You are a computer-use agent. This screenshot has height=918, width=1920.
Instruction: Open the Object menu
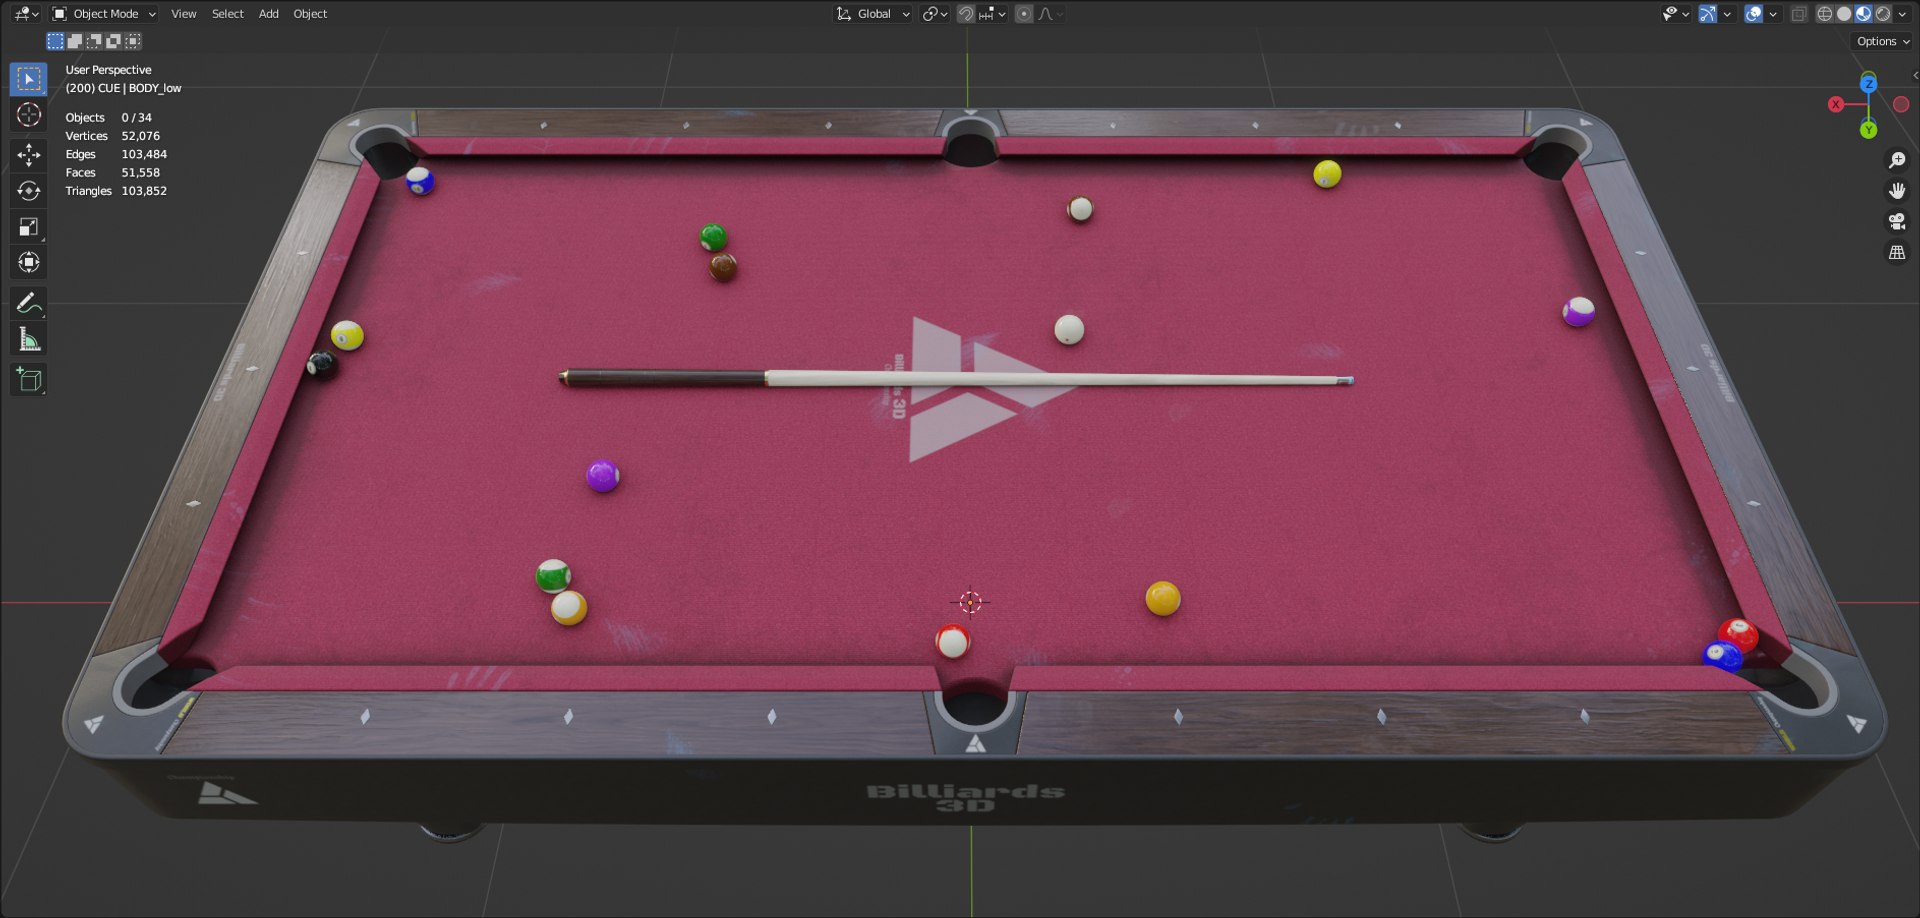pyautogui.click(x=310, y=14)
